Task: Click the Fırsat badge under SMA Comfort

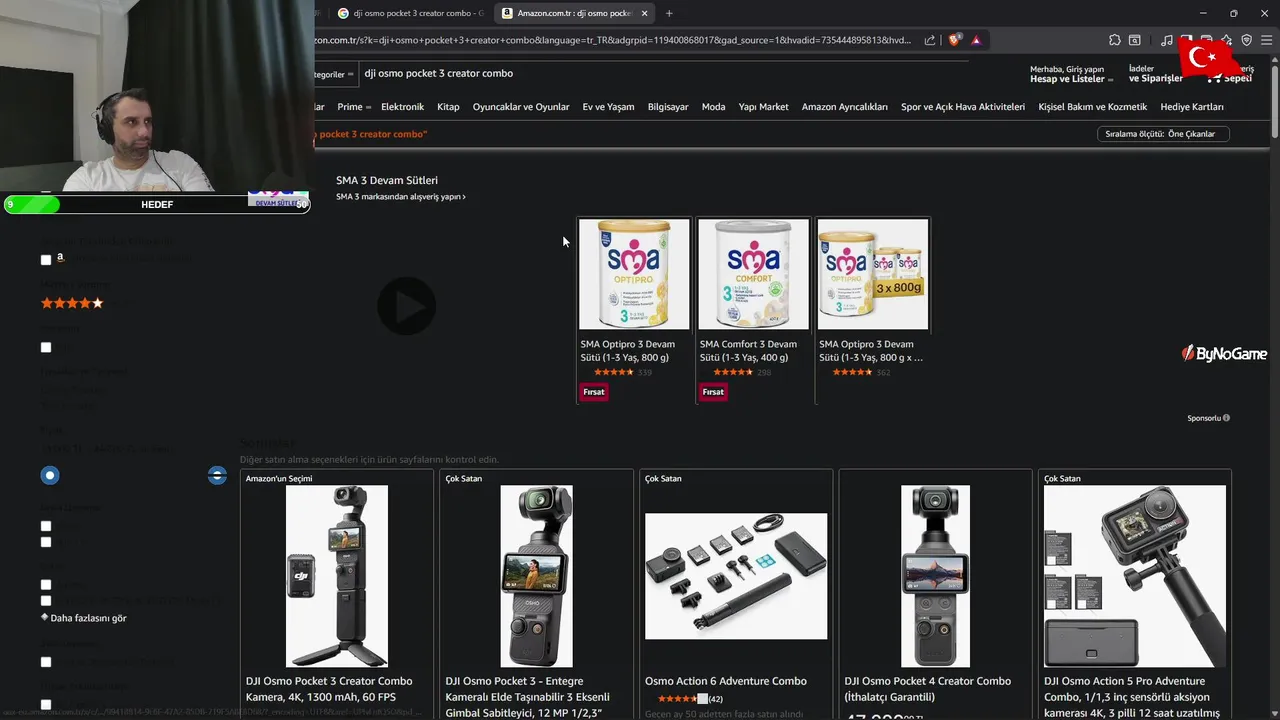Action: coord(713,392)
